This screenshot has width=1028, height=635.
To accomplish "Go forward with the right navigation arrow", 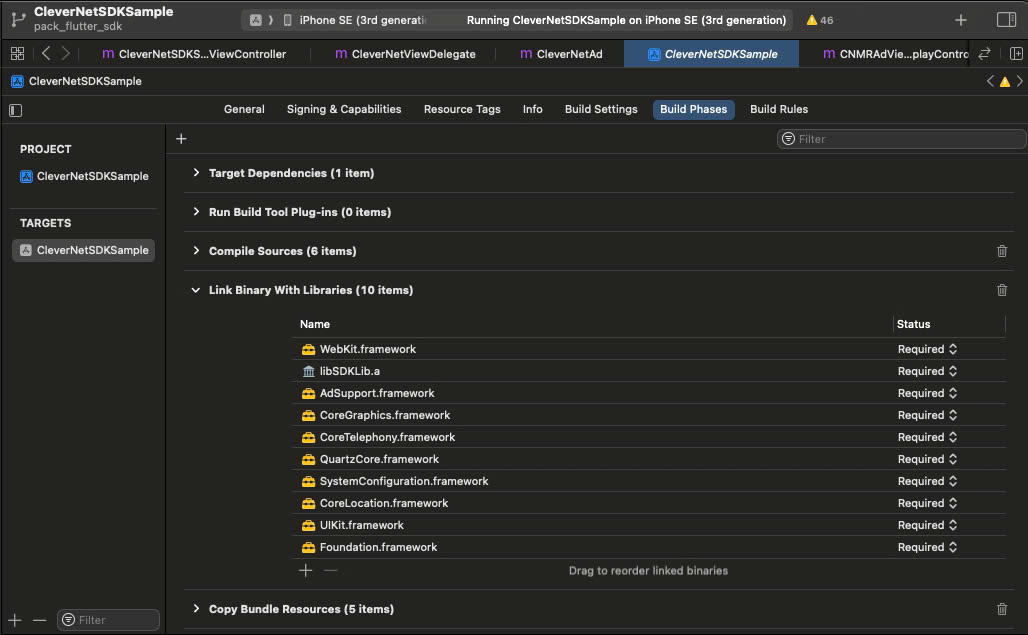I will [x=66, y=54].
